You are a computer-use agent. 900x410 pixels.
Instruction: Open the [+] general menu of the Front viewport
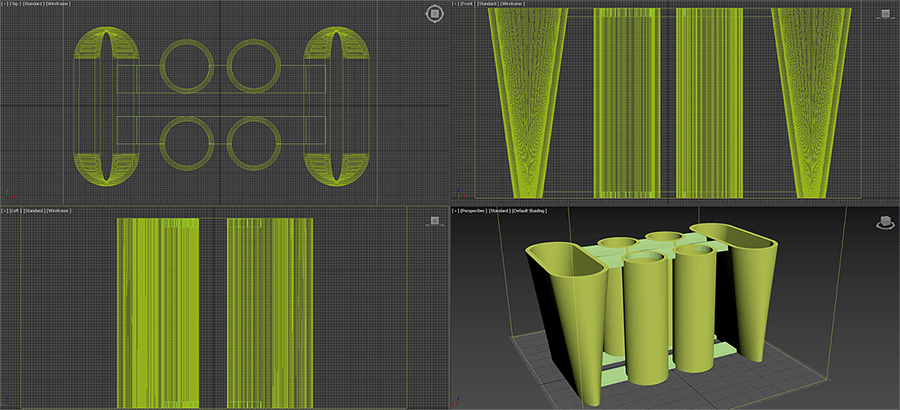(x=455, y=4)
